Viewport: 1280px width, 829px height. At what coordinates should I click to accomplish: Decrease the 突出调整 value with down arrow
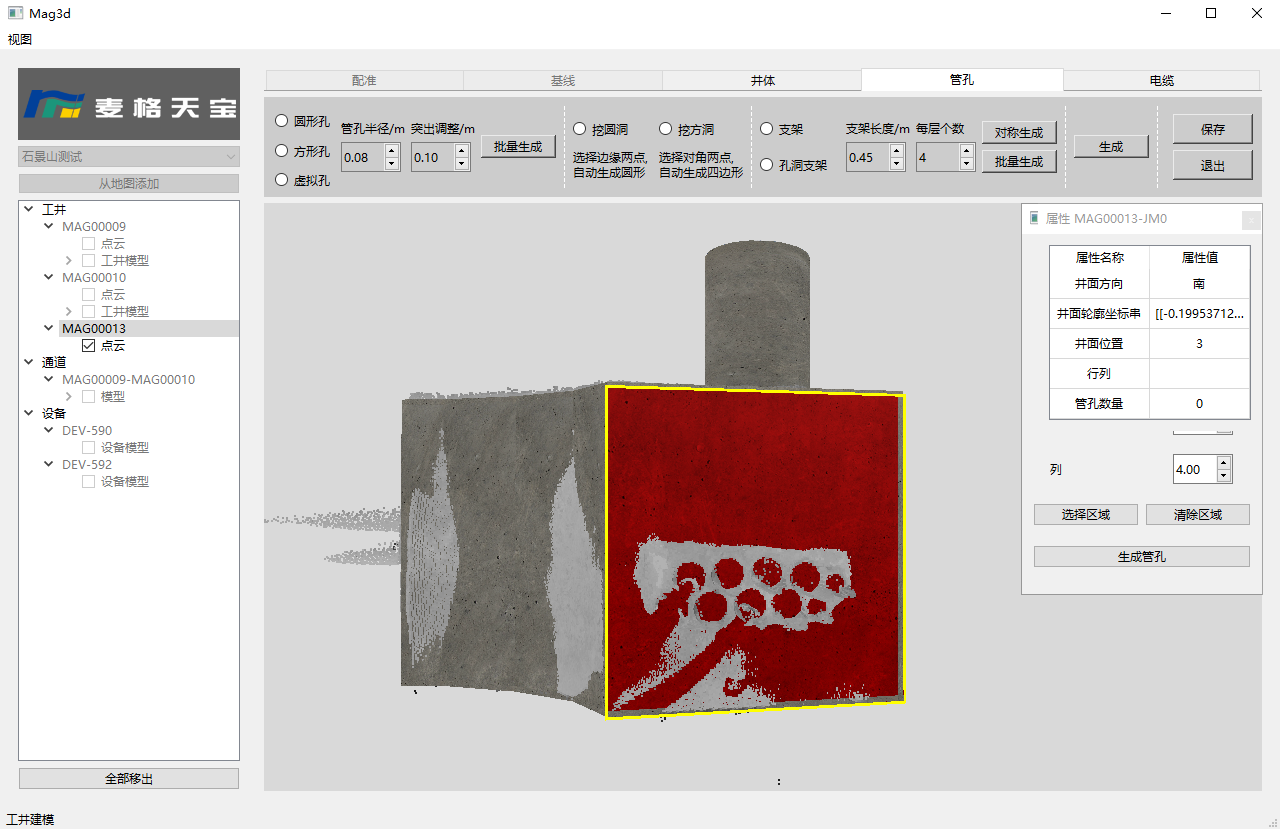(461, 164)
